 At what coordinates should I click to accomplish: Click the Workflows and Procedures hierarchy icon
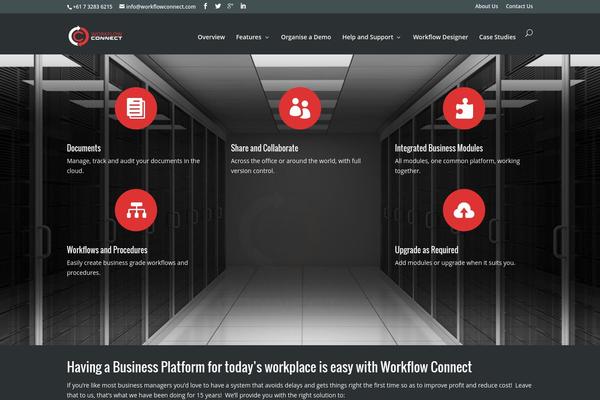click(136, 210)
